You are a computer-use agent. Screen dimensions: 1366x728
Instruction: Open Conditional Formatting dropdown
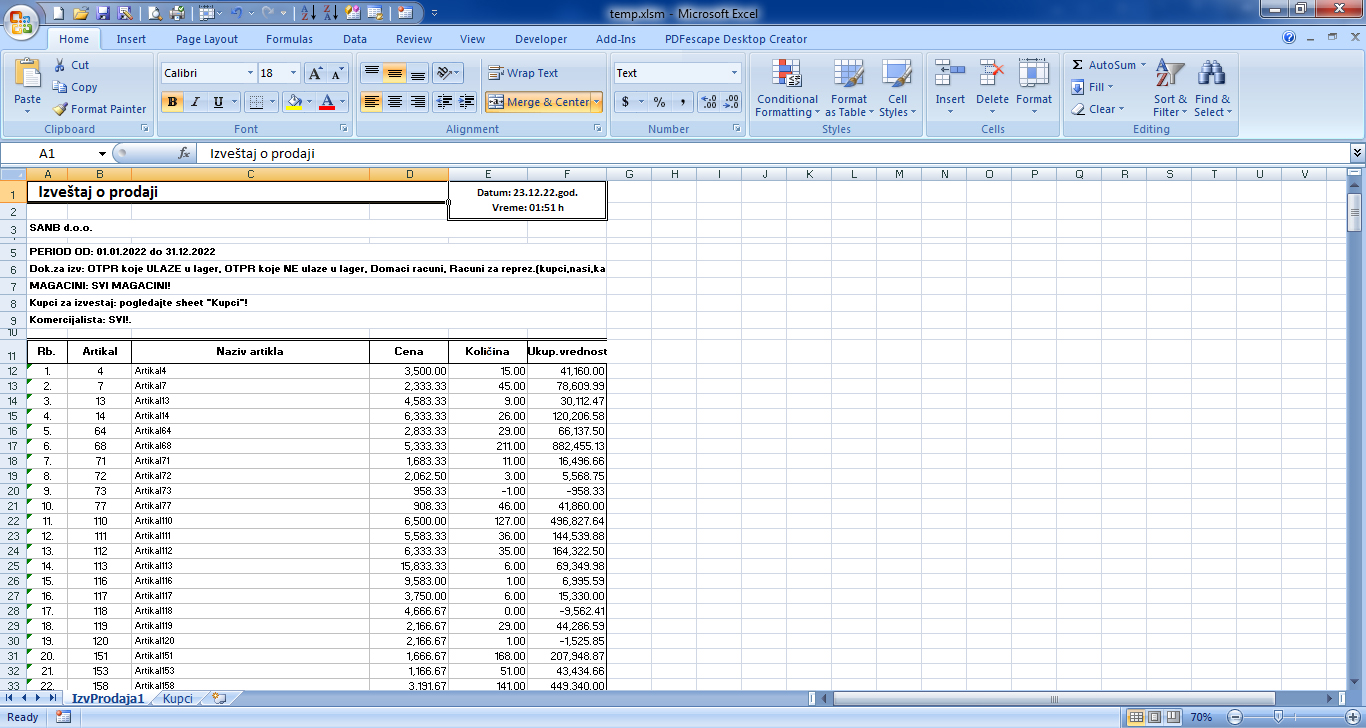[x=787, y=88]
